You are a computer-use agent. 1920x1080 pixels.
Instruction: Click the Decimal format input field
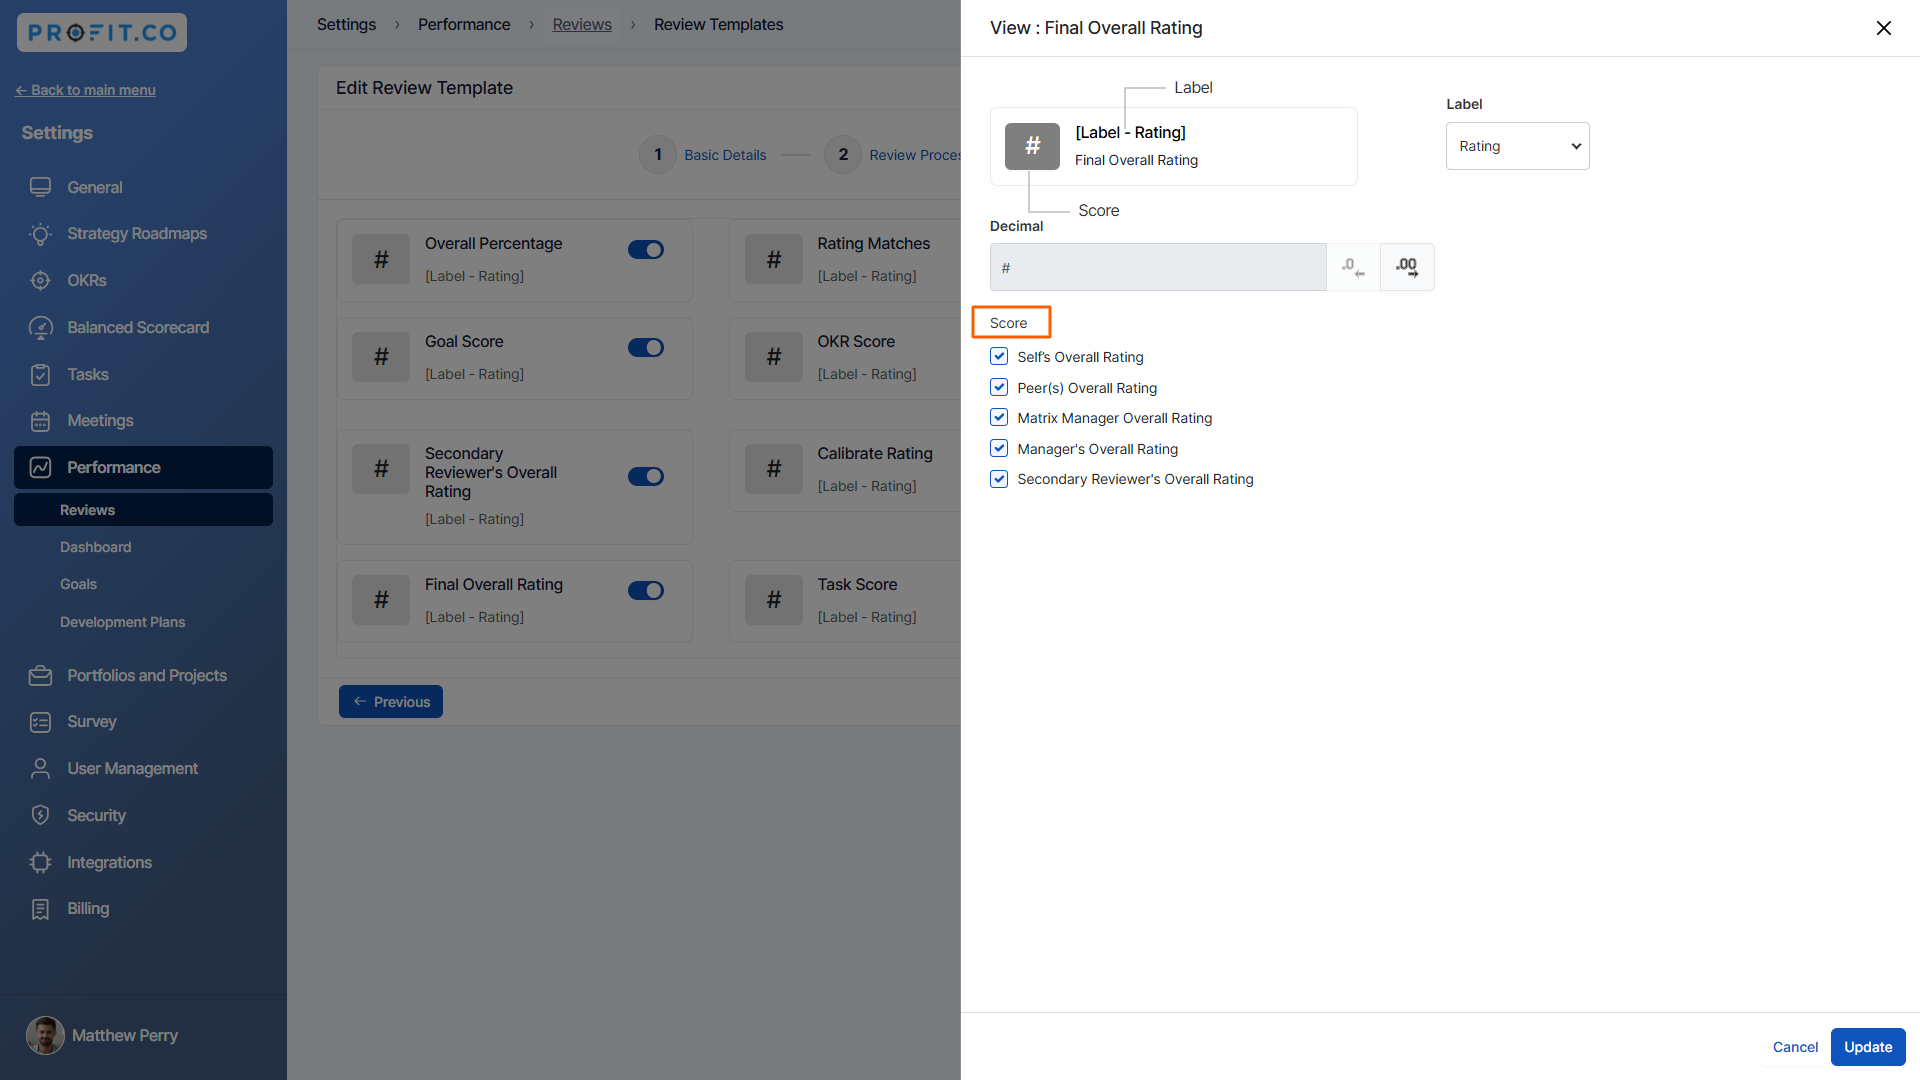(1157, 267)
